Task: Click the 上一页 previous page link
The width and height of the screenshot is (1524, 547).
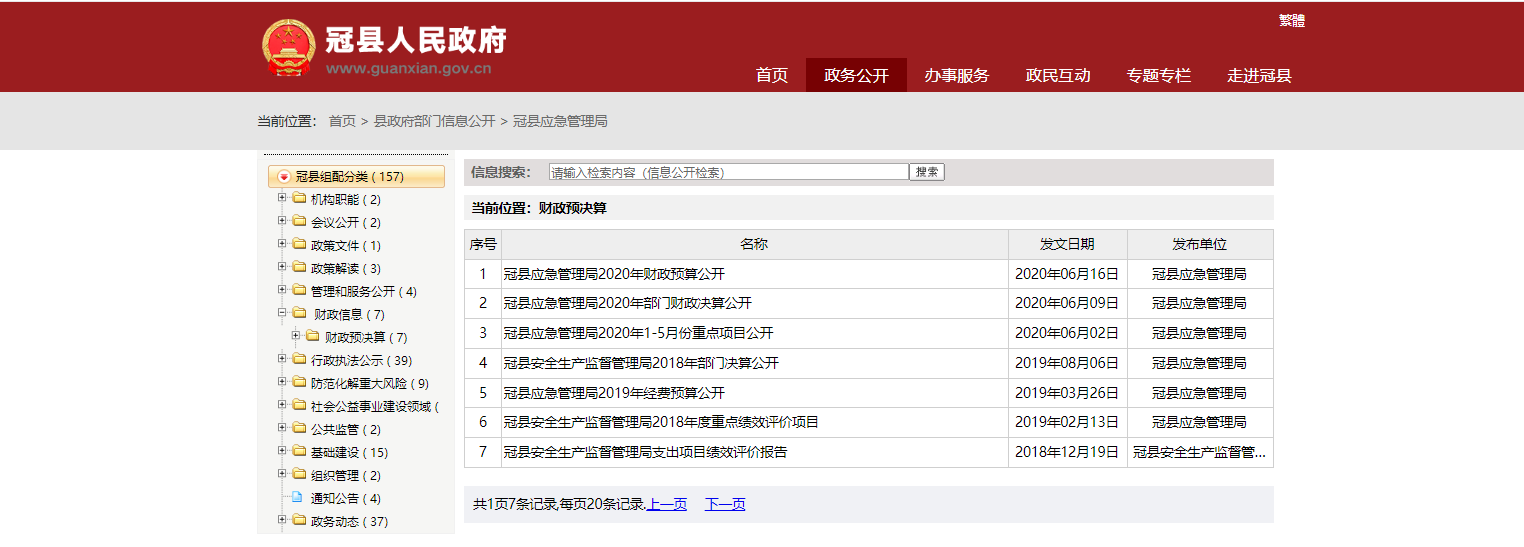Action: 666,504
